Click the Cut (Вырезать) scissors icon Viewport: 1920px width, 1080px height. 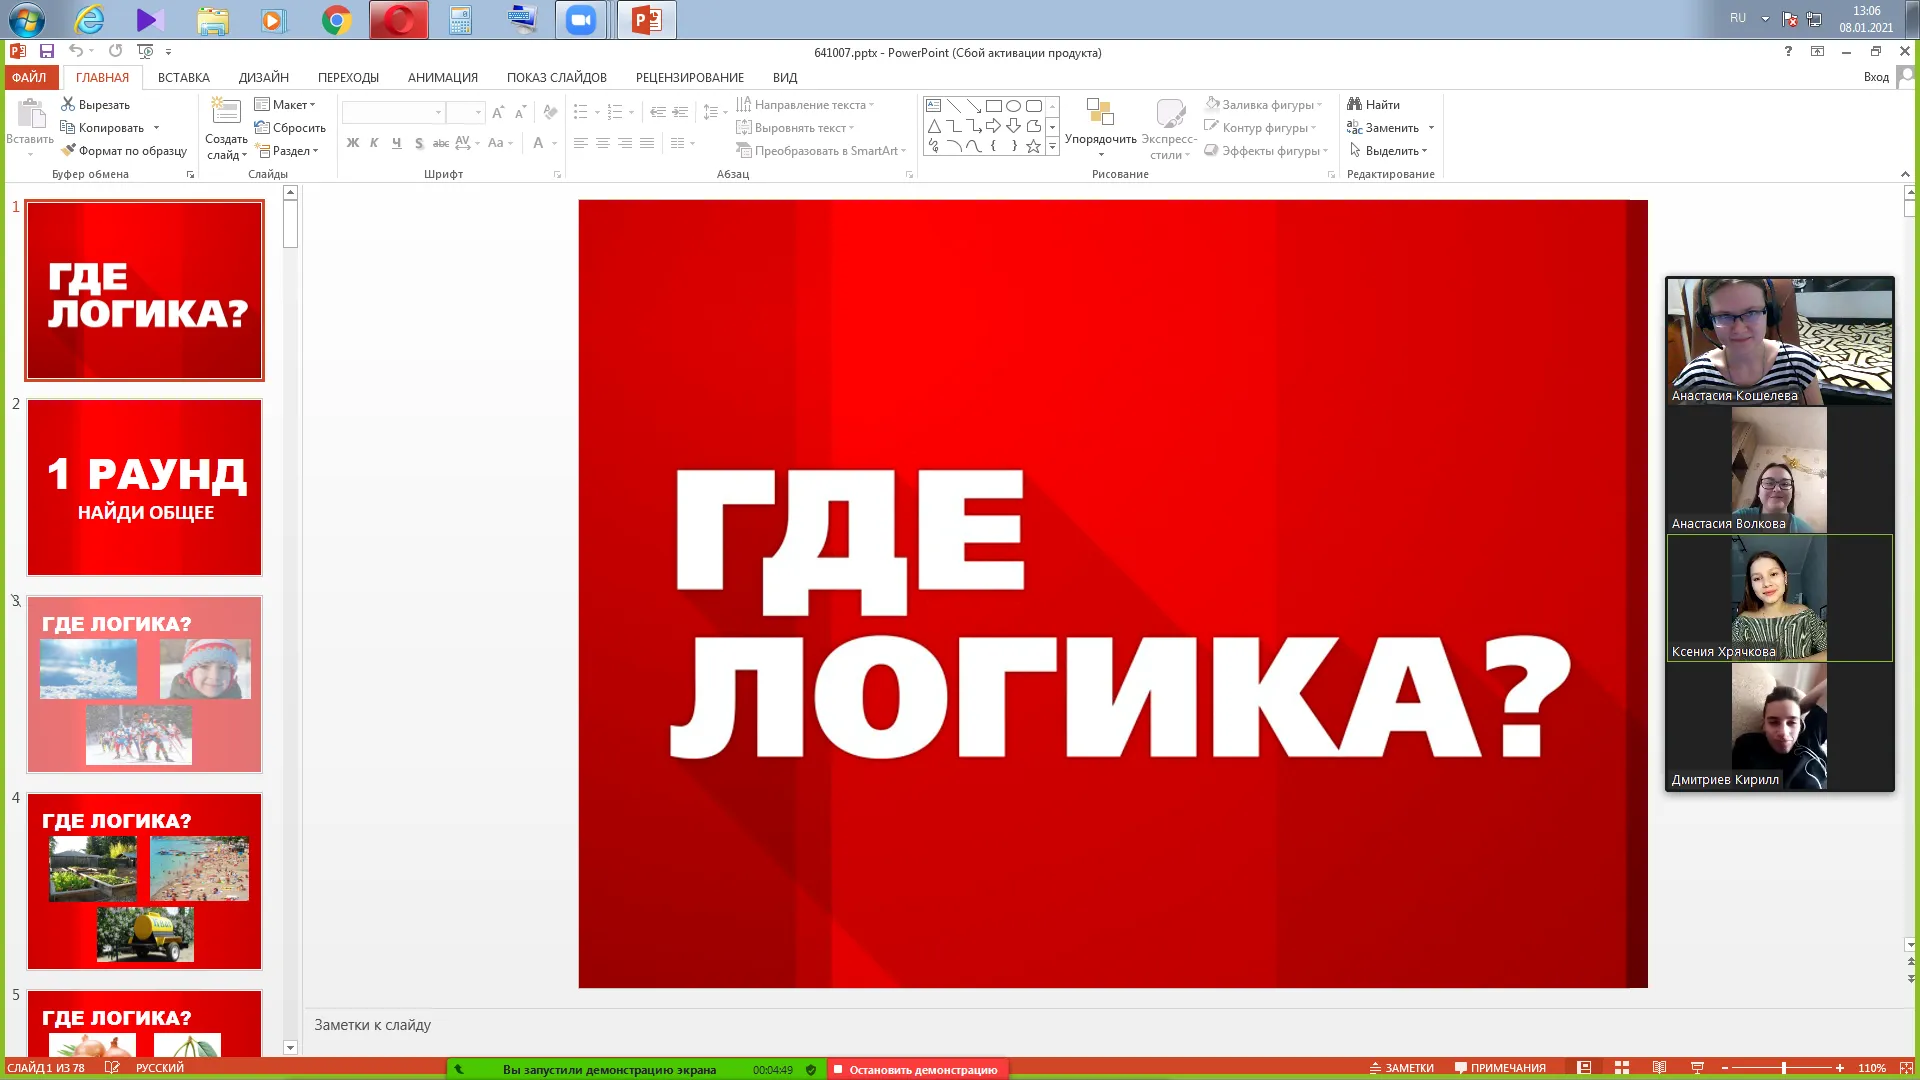click(68, 104)
